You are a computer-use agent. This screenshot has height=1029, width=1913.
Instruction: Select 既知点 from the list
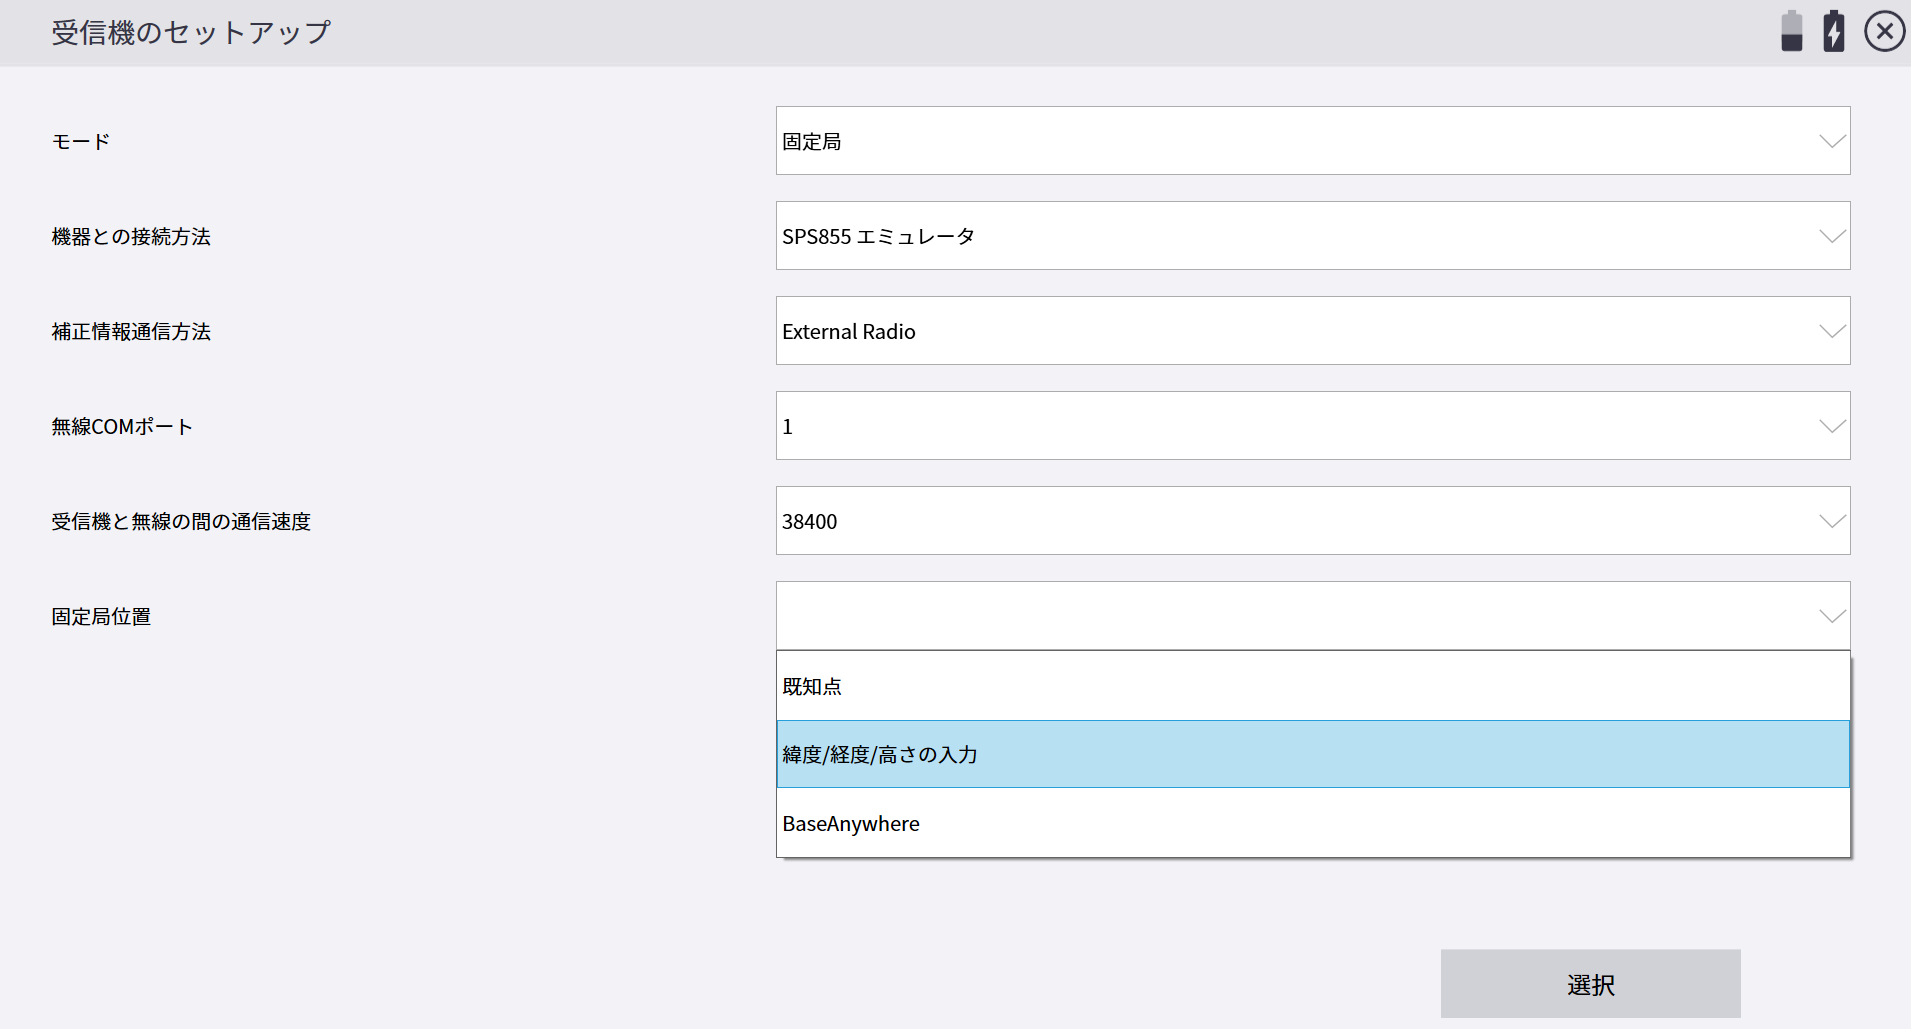(1312, 686)
